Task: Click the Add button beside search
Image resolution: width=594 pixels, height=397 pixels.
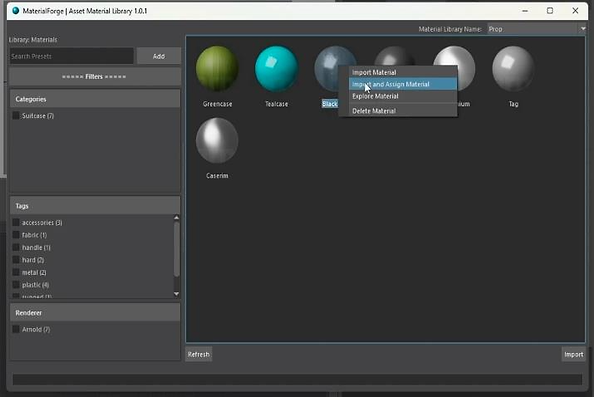Action: pos(159,56)
